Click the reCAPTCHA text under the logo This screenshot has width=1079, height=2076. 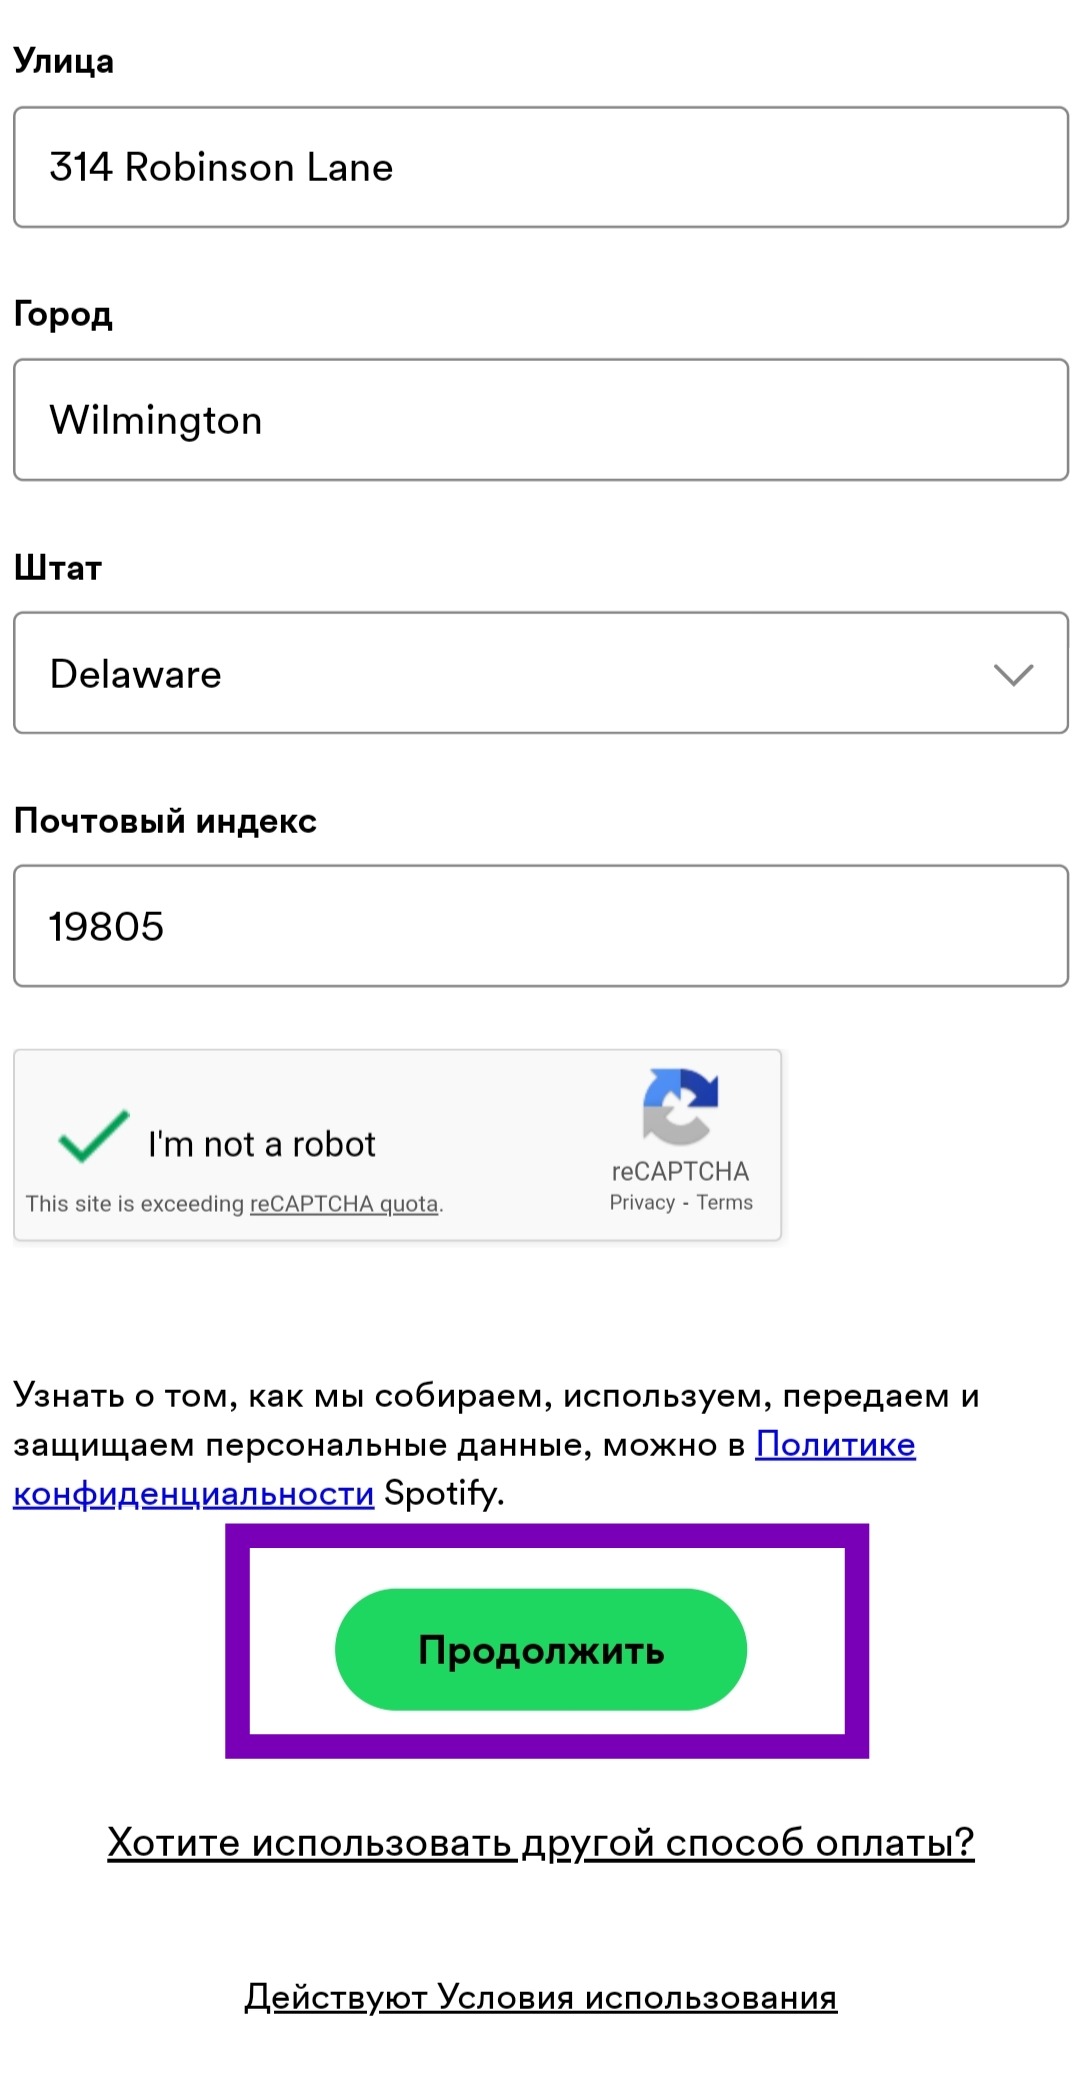[680, 1171]
